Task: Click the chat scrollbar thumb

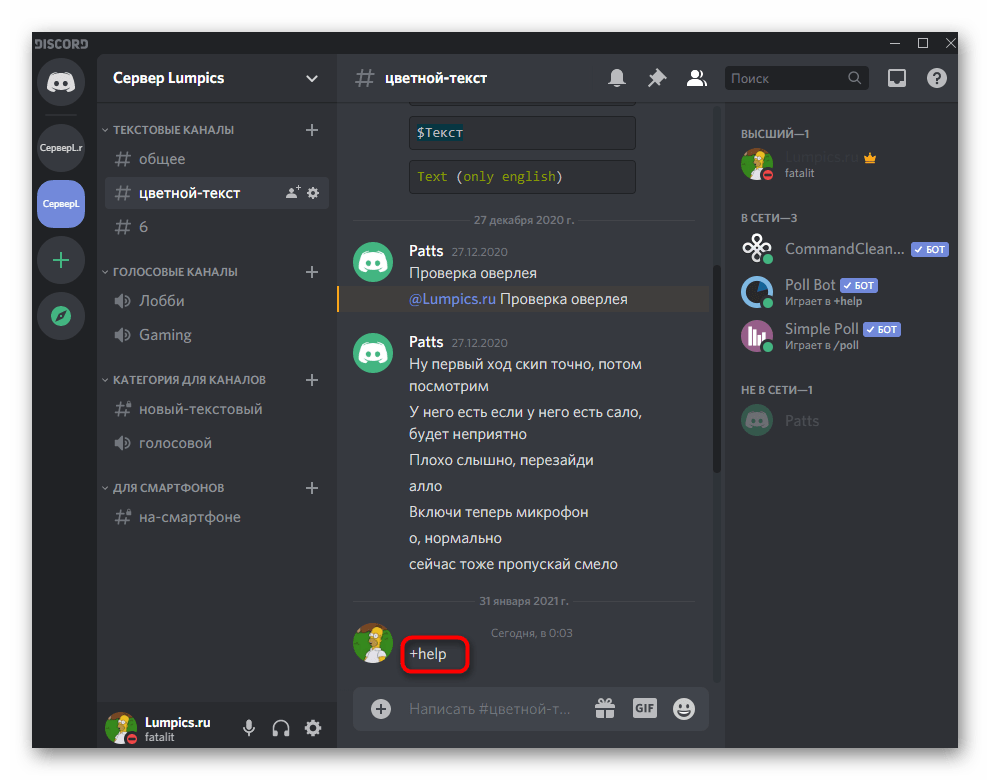Action: point(717,368)
